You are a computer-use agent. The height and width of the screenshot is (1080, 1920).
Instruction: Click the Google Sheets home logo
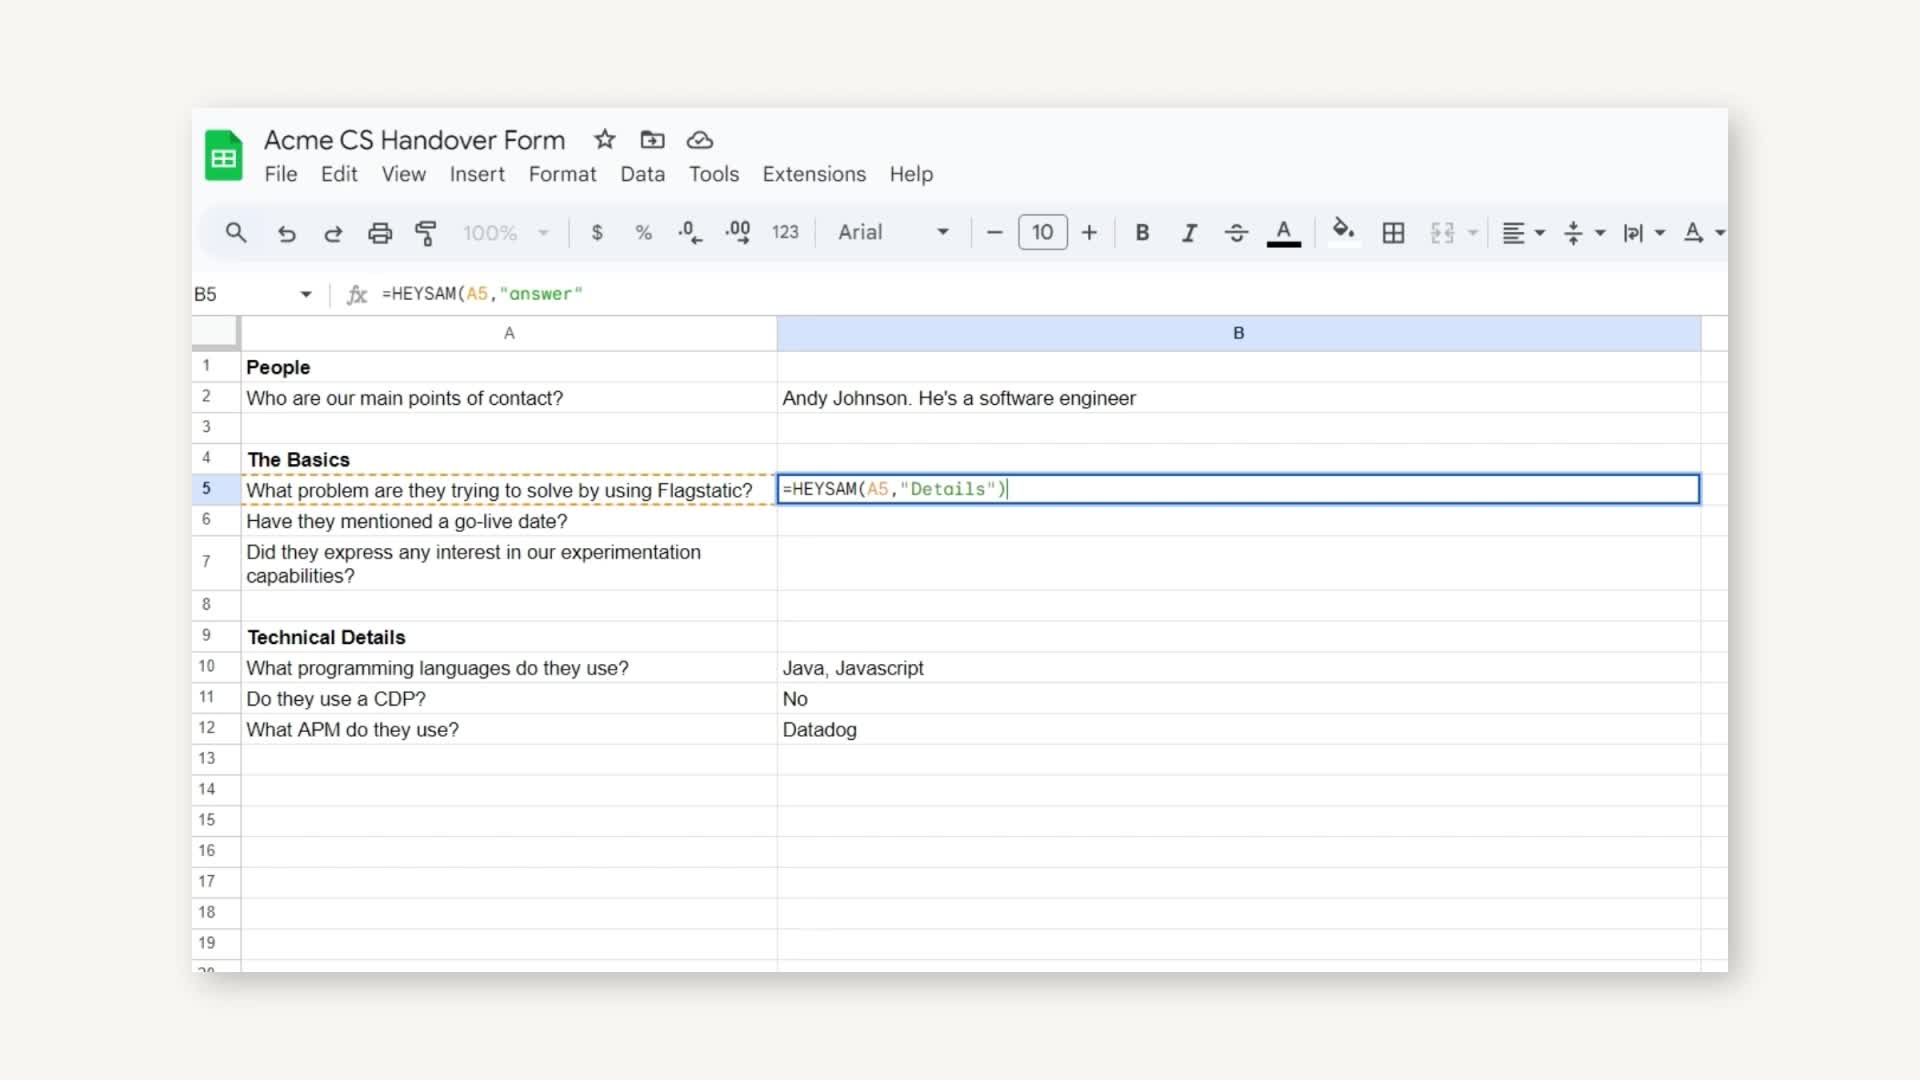[224, 156]
